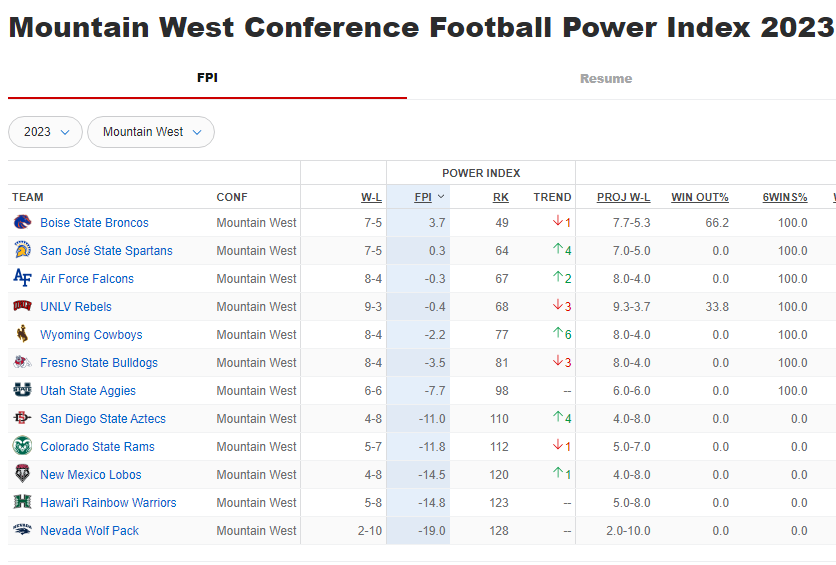Open the 2023 season dropdown
Screen dimensions: 836x565
pyautogui.click(x=45, y=132)
